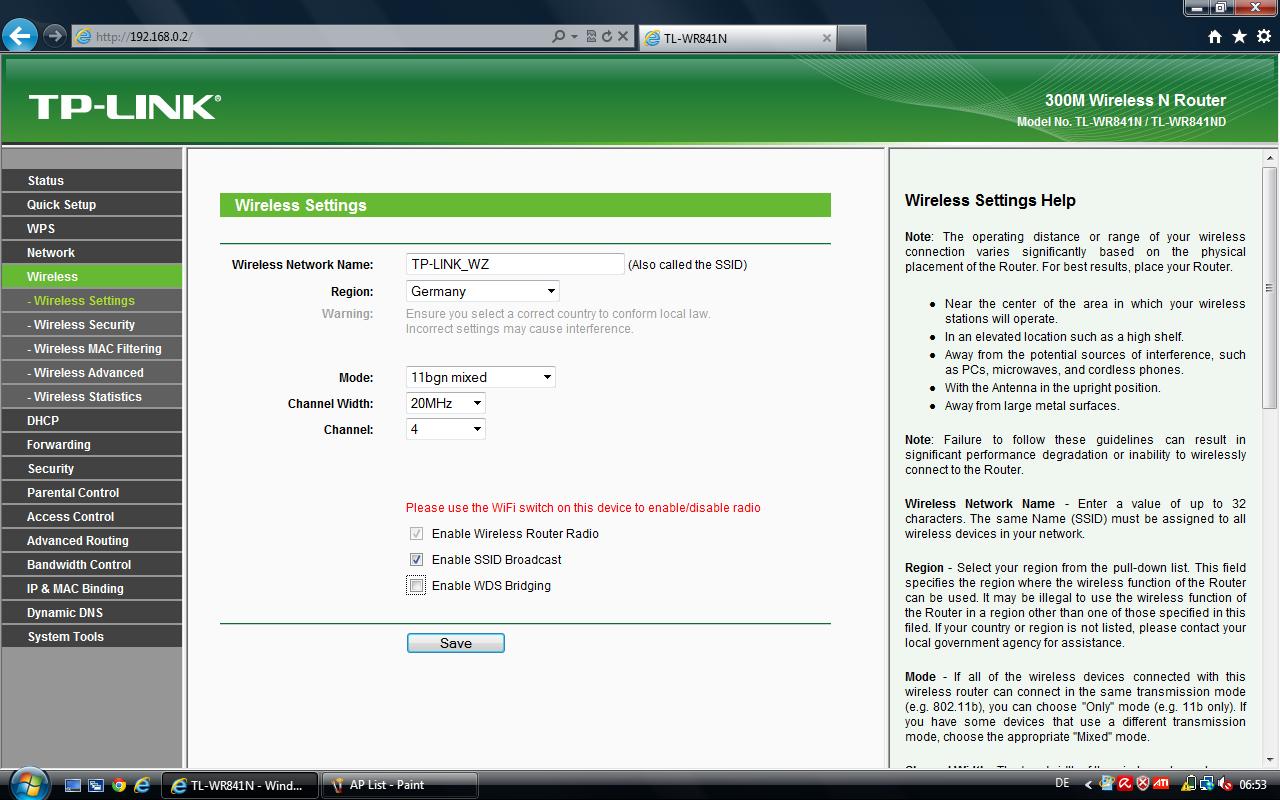
Task: Launch Internet Explorer from quick launch
Action: pyautogui.click(x=142, y=785)
